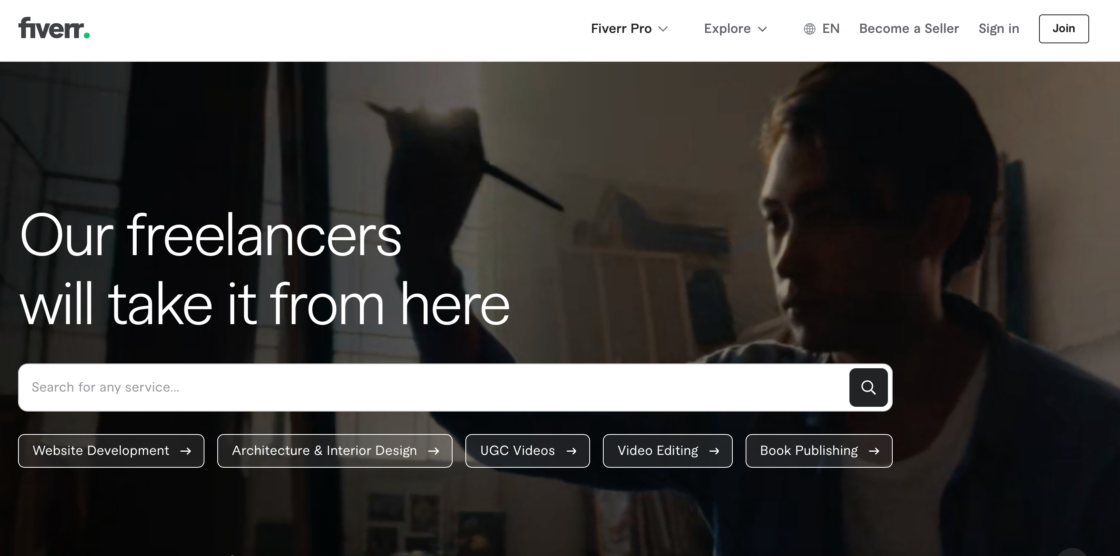Select the Website Development category chip
This screenshot has height=556, width=1120.
(x=111, y=451)
